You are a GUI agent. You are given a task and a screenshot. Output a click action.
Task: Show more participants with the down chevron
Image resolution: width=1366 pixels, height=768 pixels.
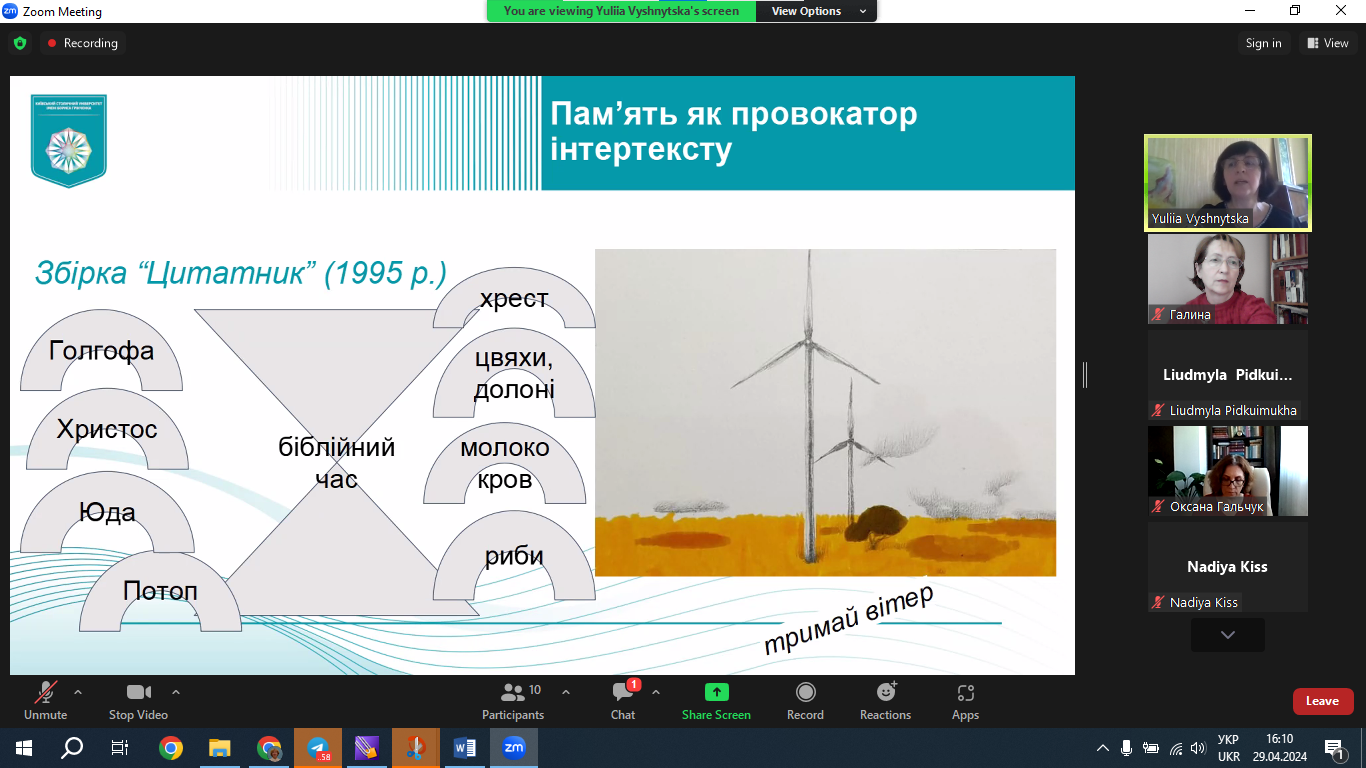pyautogui.click(x=1227, y=635)
